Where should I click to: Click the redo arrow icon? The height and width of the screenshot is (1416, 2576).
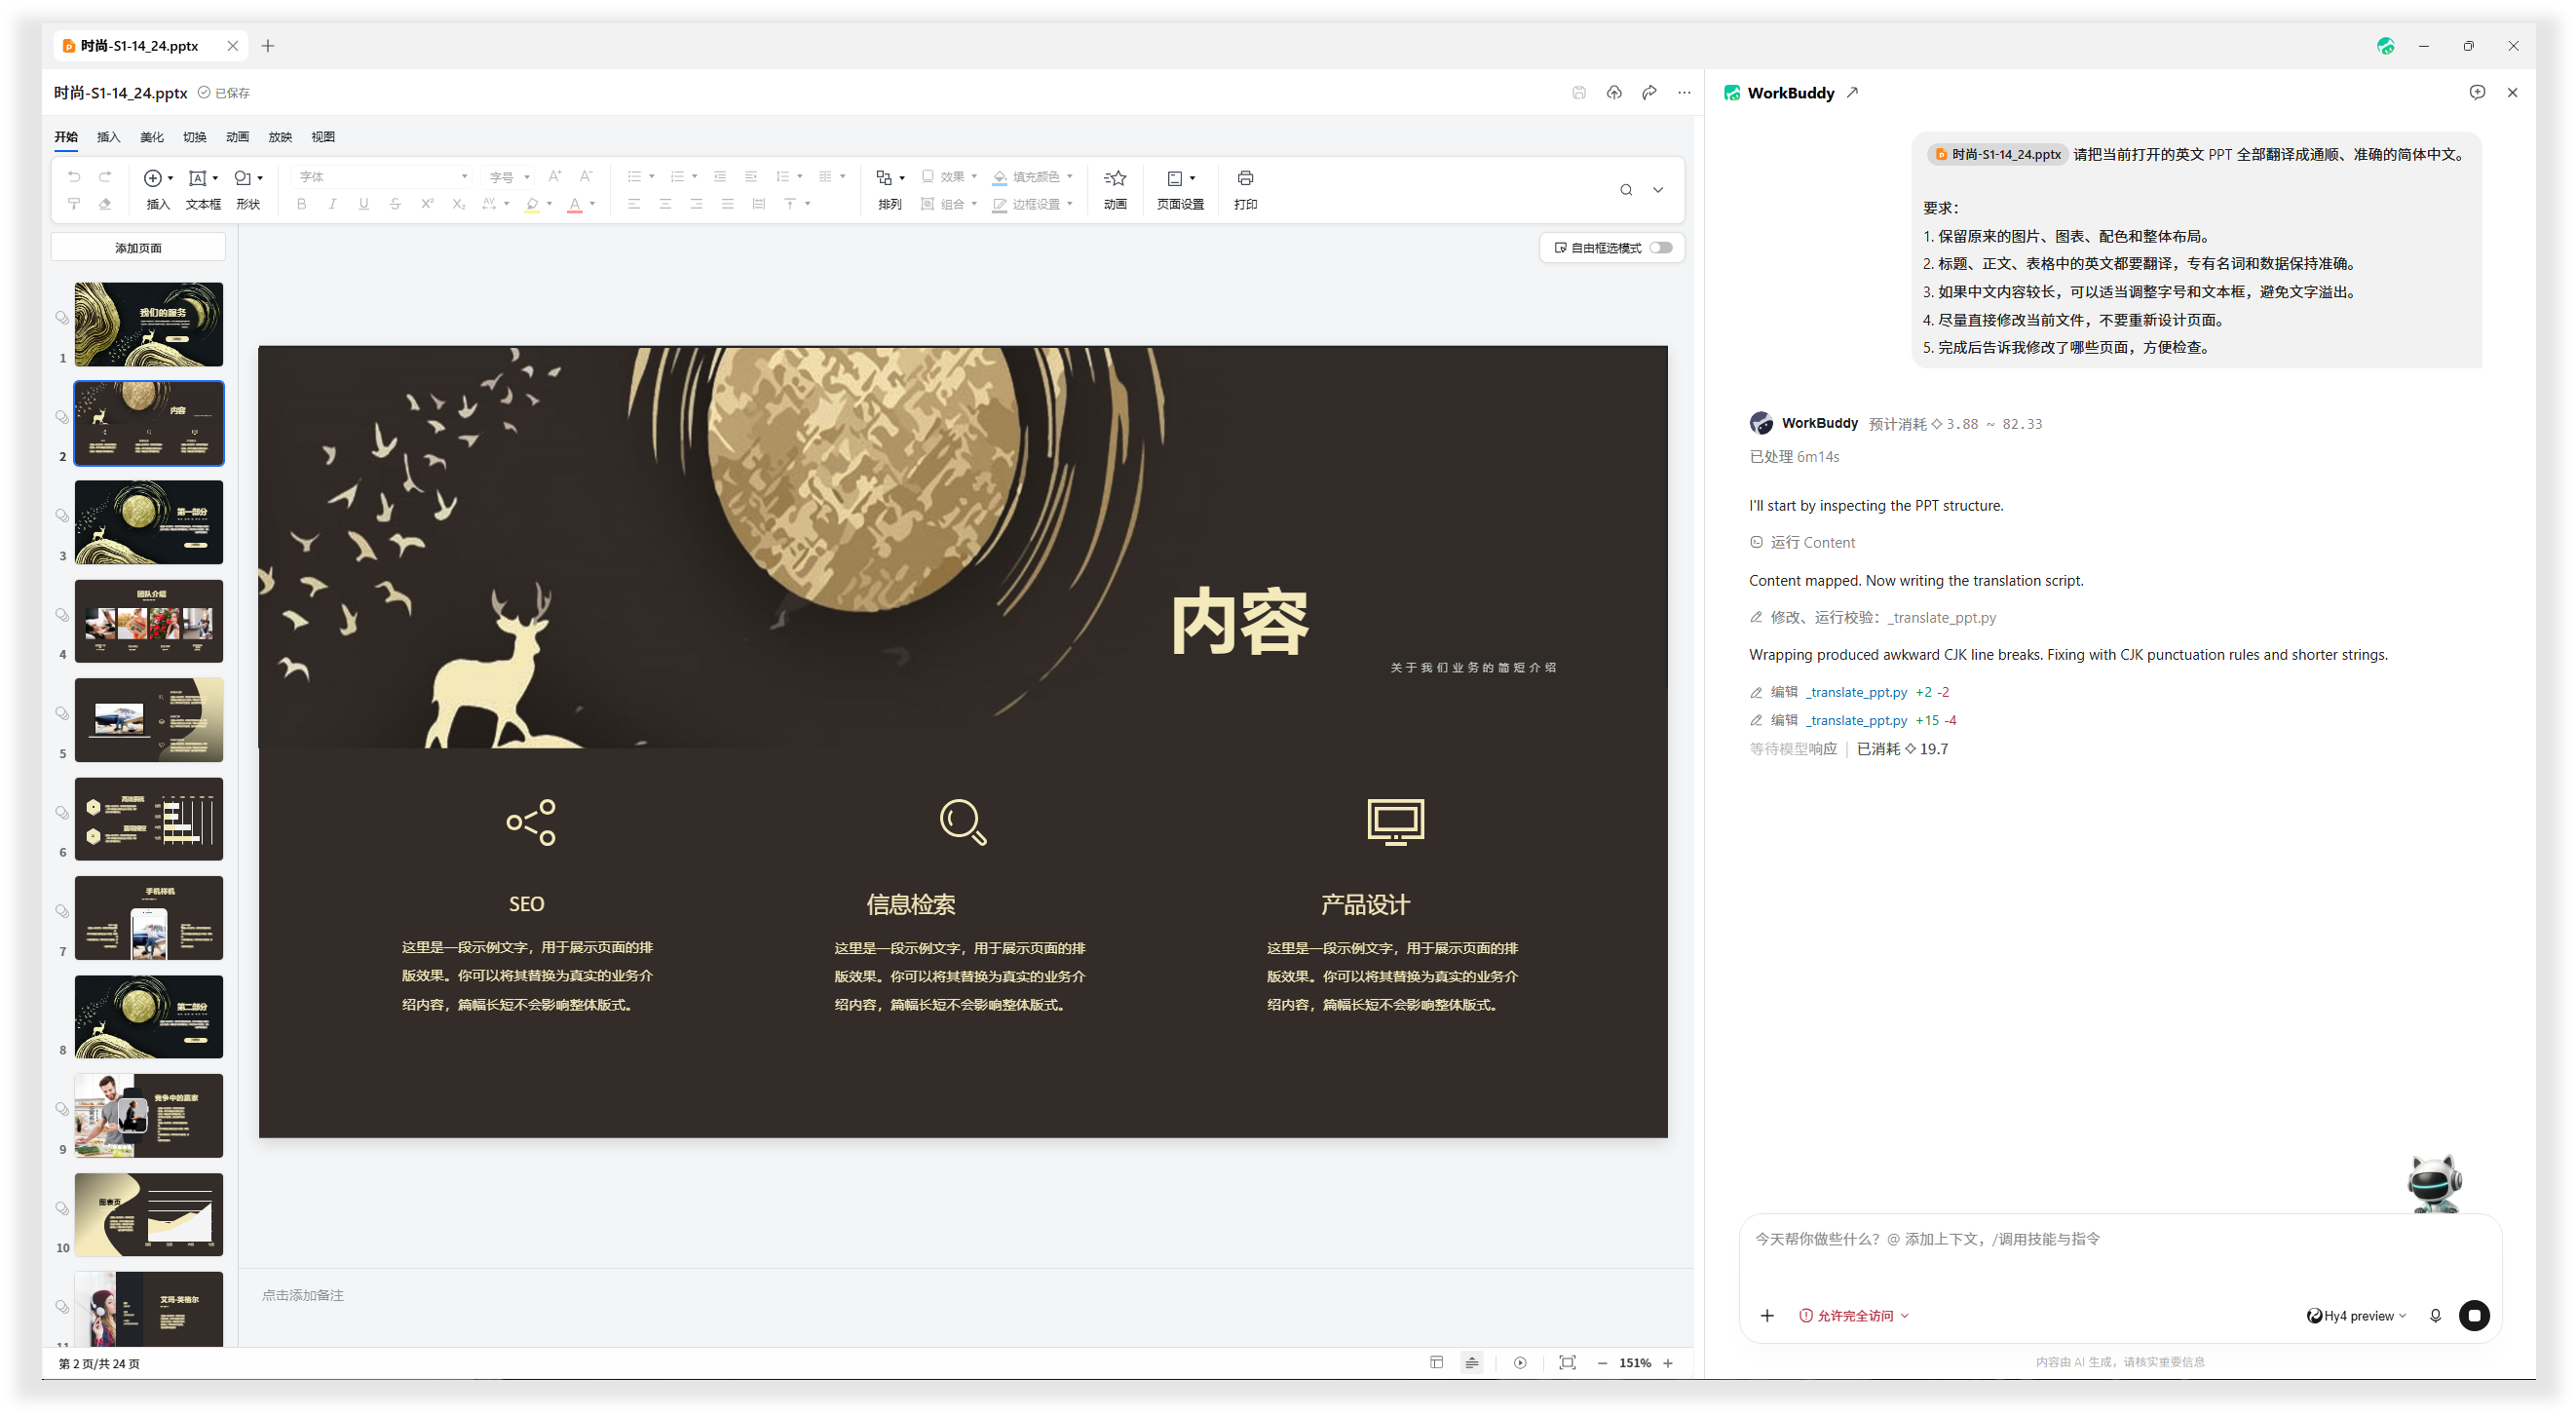pos(105,177)
